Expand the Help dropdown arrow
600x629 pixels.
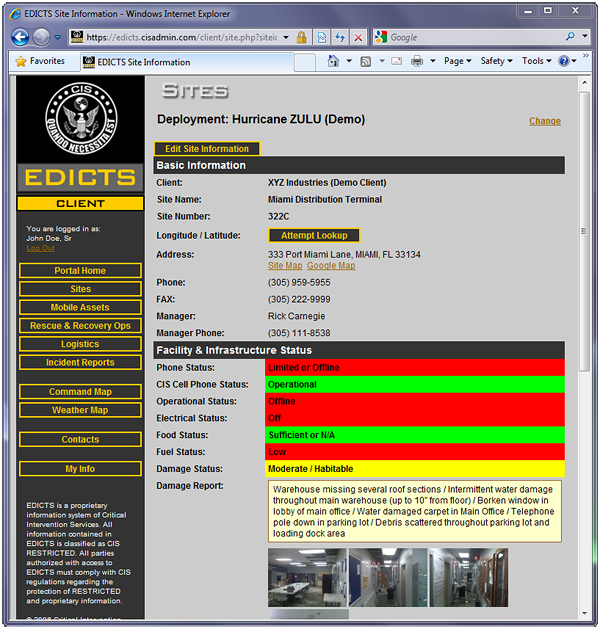click(574, 61)
